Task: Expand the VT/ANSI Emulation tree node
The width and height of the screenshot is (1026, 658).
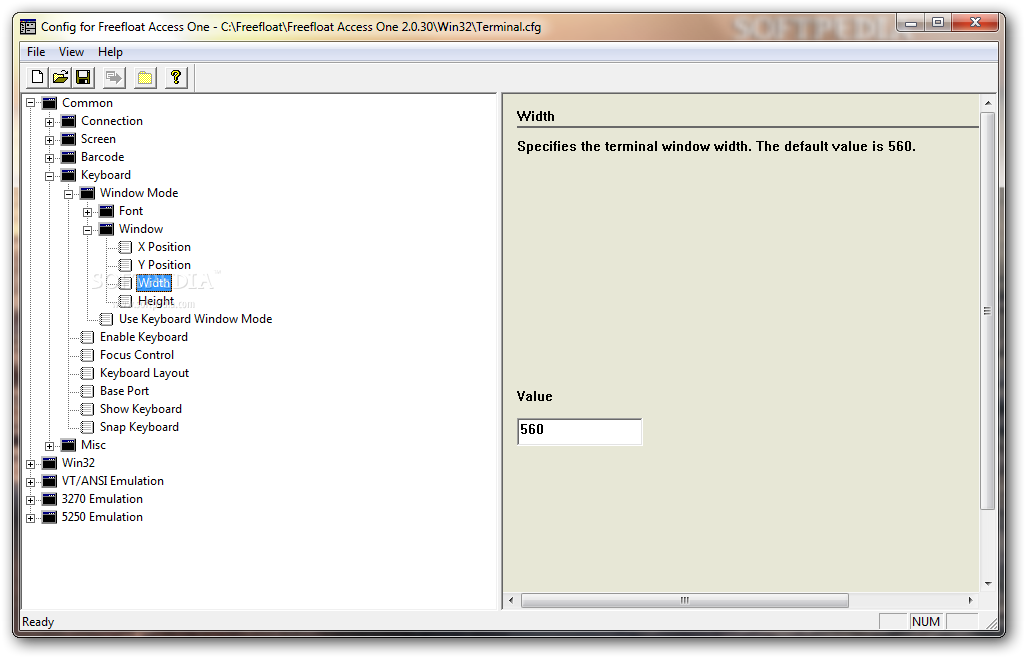Action: pos(30,482)
